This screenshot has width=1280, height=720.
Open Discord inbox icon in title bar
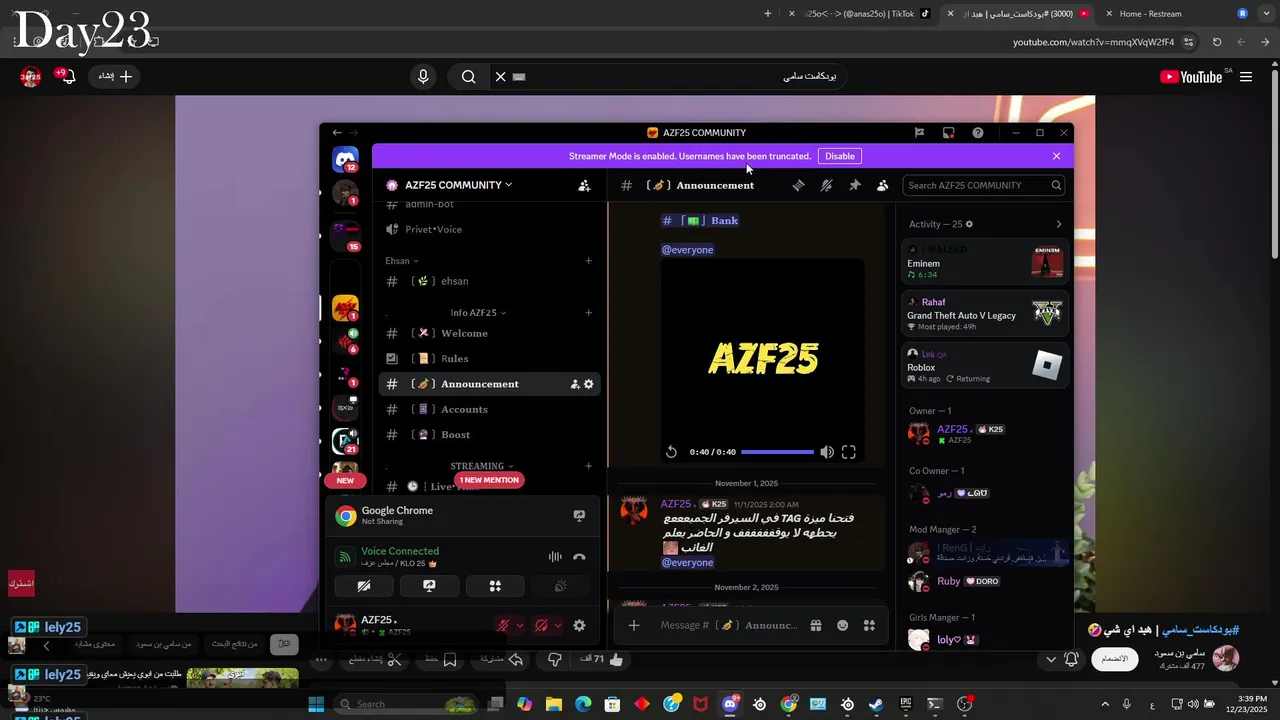coord(948,132)
